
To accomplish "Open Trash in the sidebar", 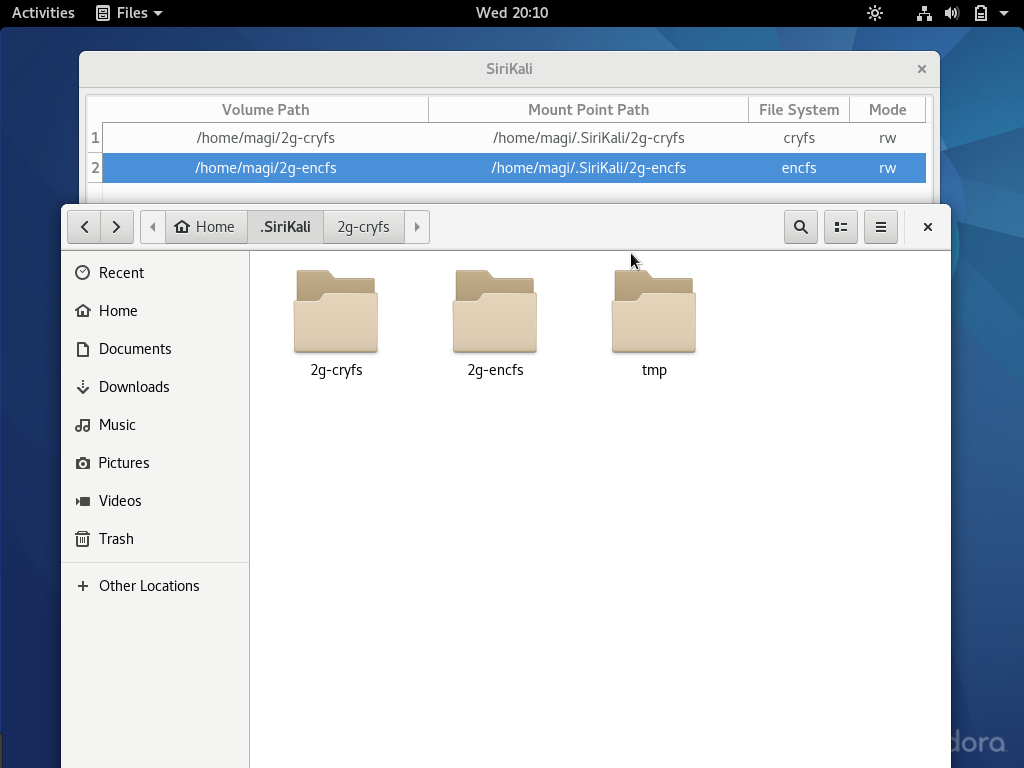I will 155,539.
